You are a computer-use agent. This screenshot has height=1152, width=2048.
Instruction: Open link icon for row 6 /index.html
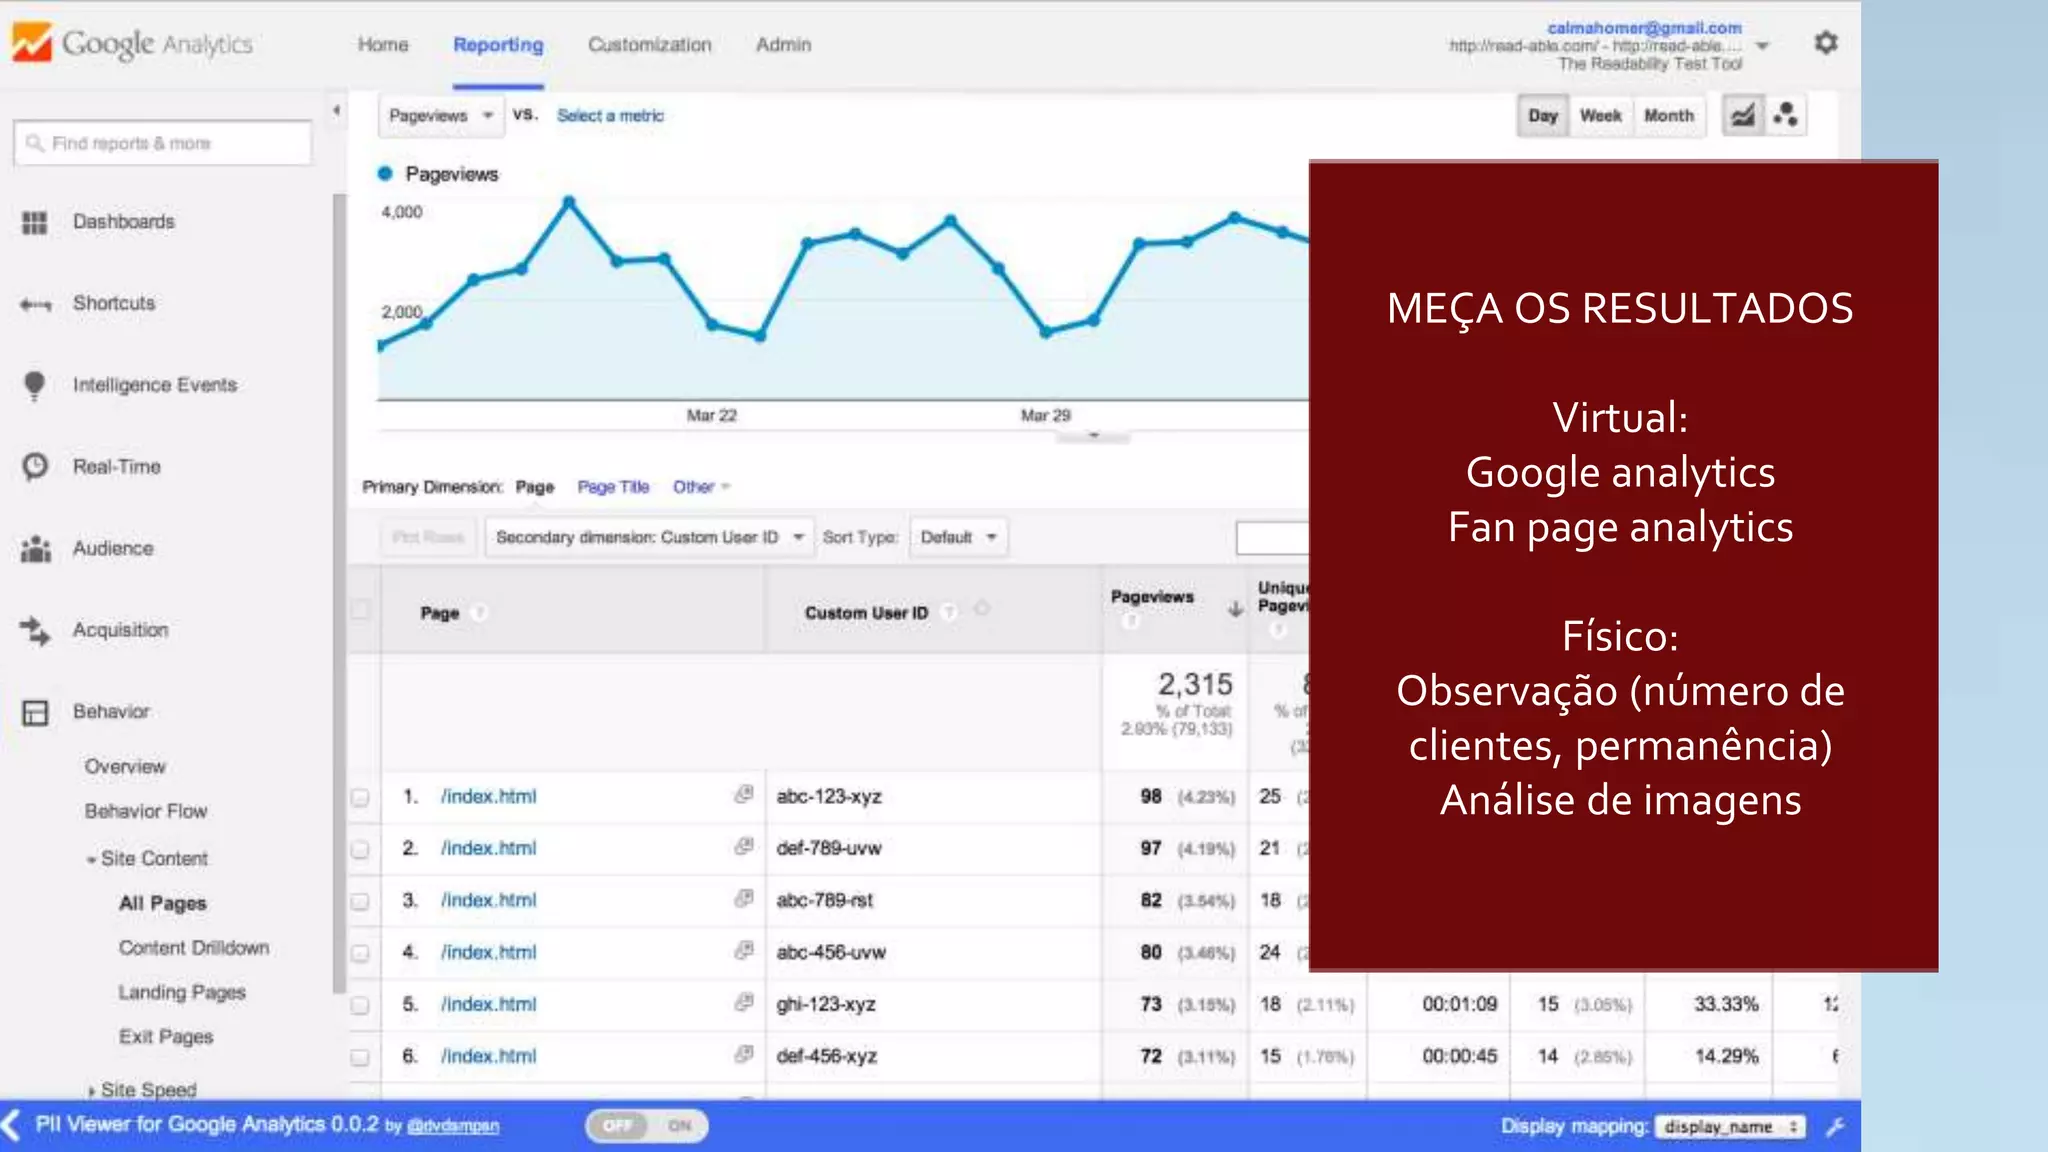click(743, 1055)
